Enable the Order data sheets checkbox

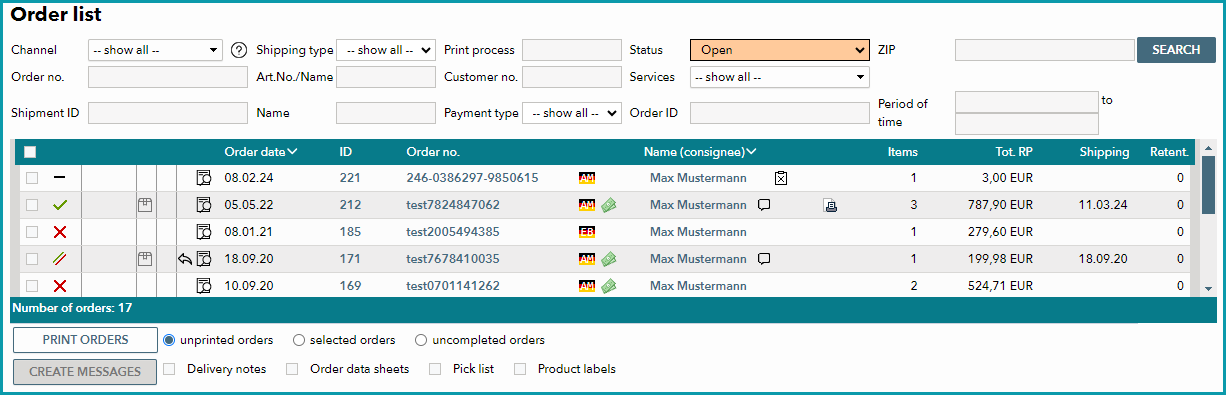(292, 369)
